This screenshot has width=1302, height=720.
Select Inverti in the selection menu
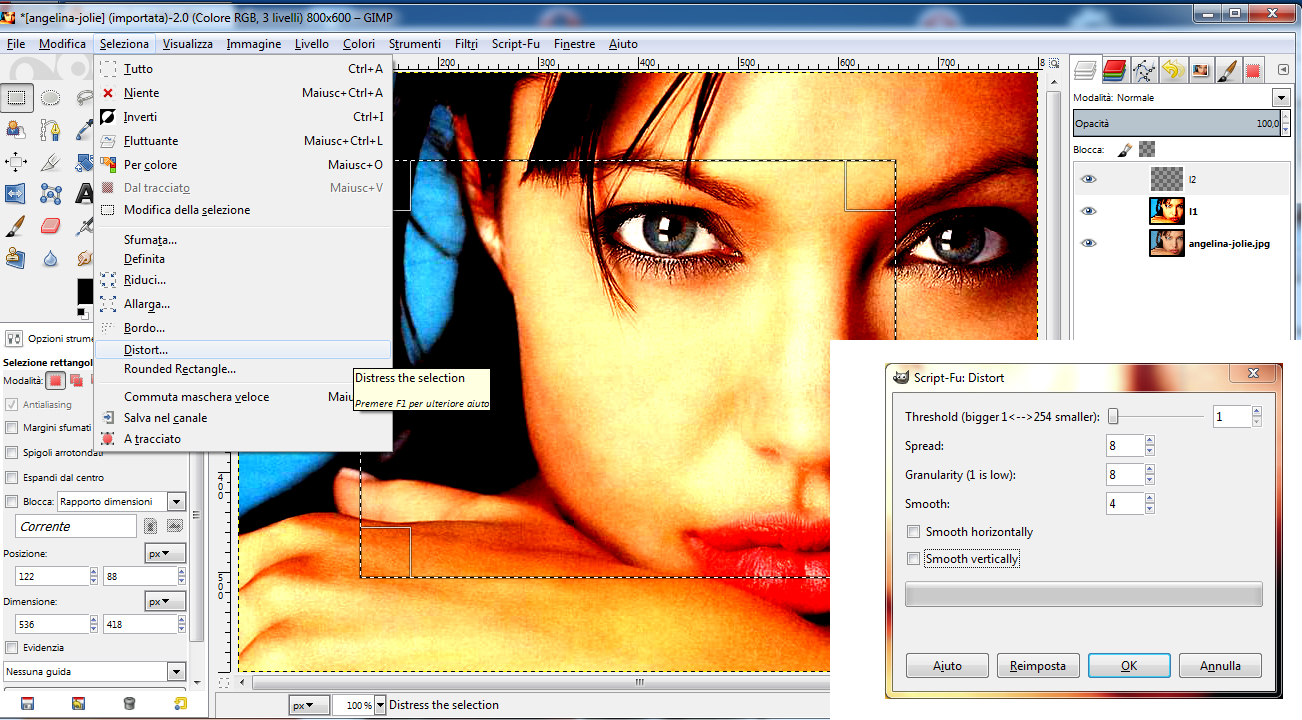pos(243,117)
